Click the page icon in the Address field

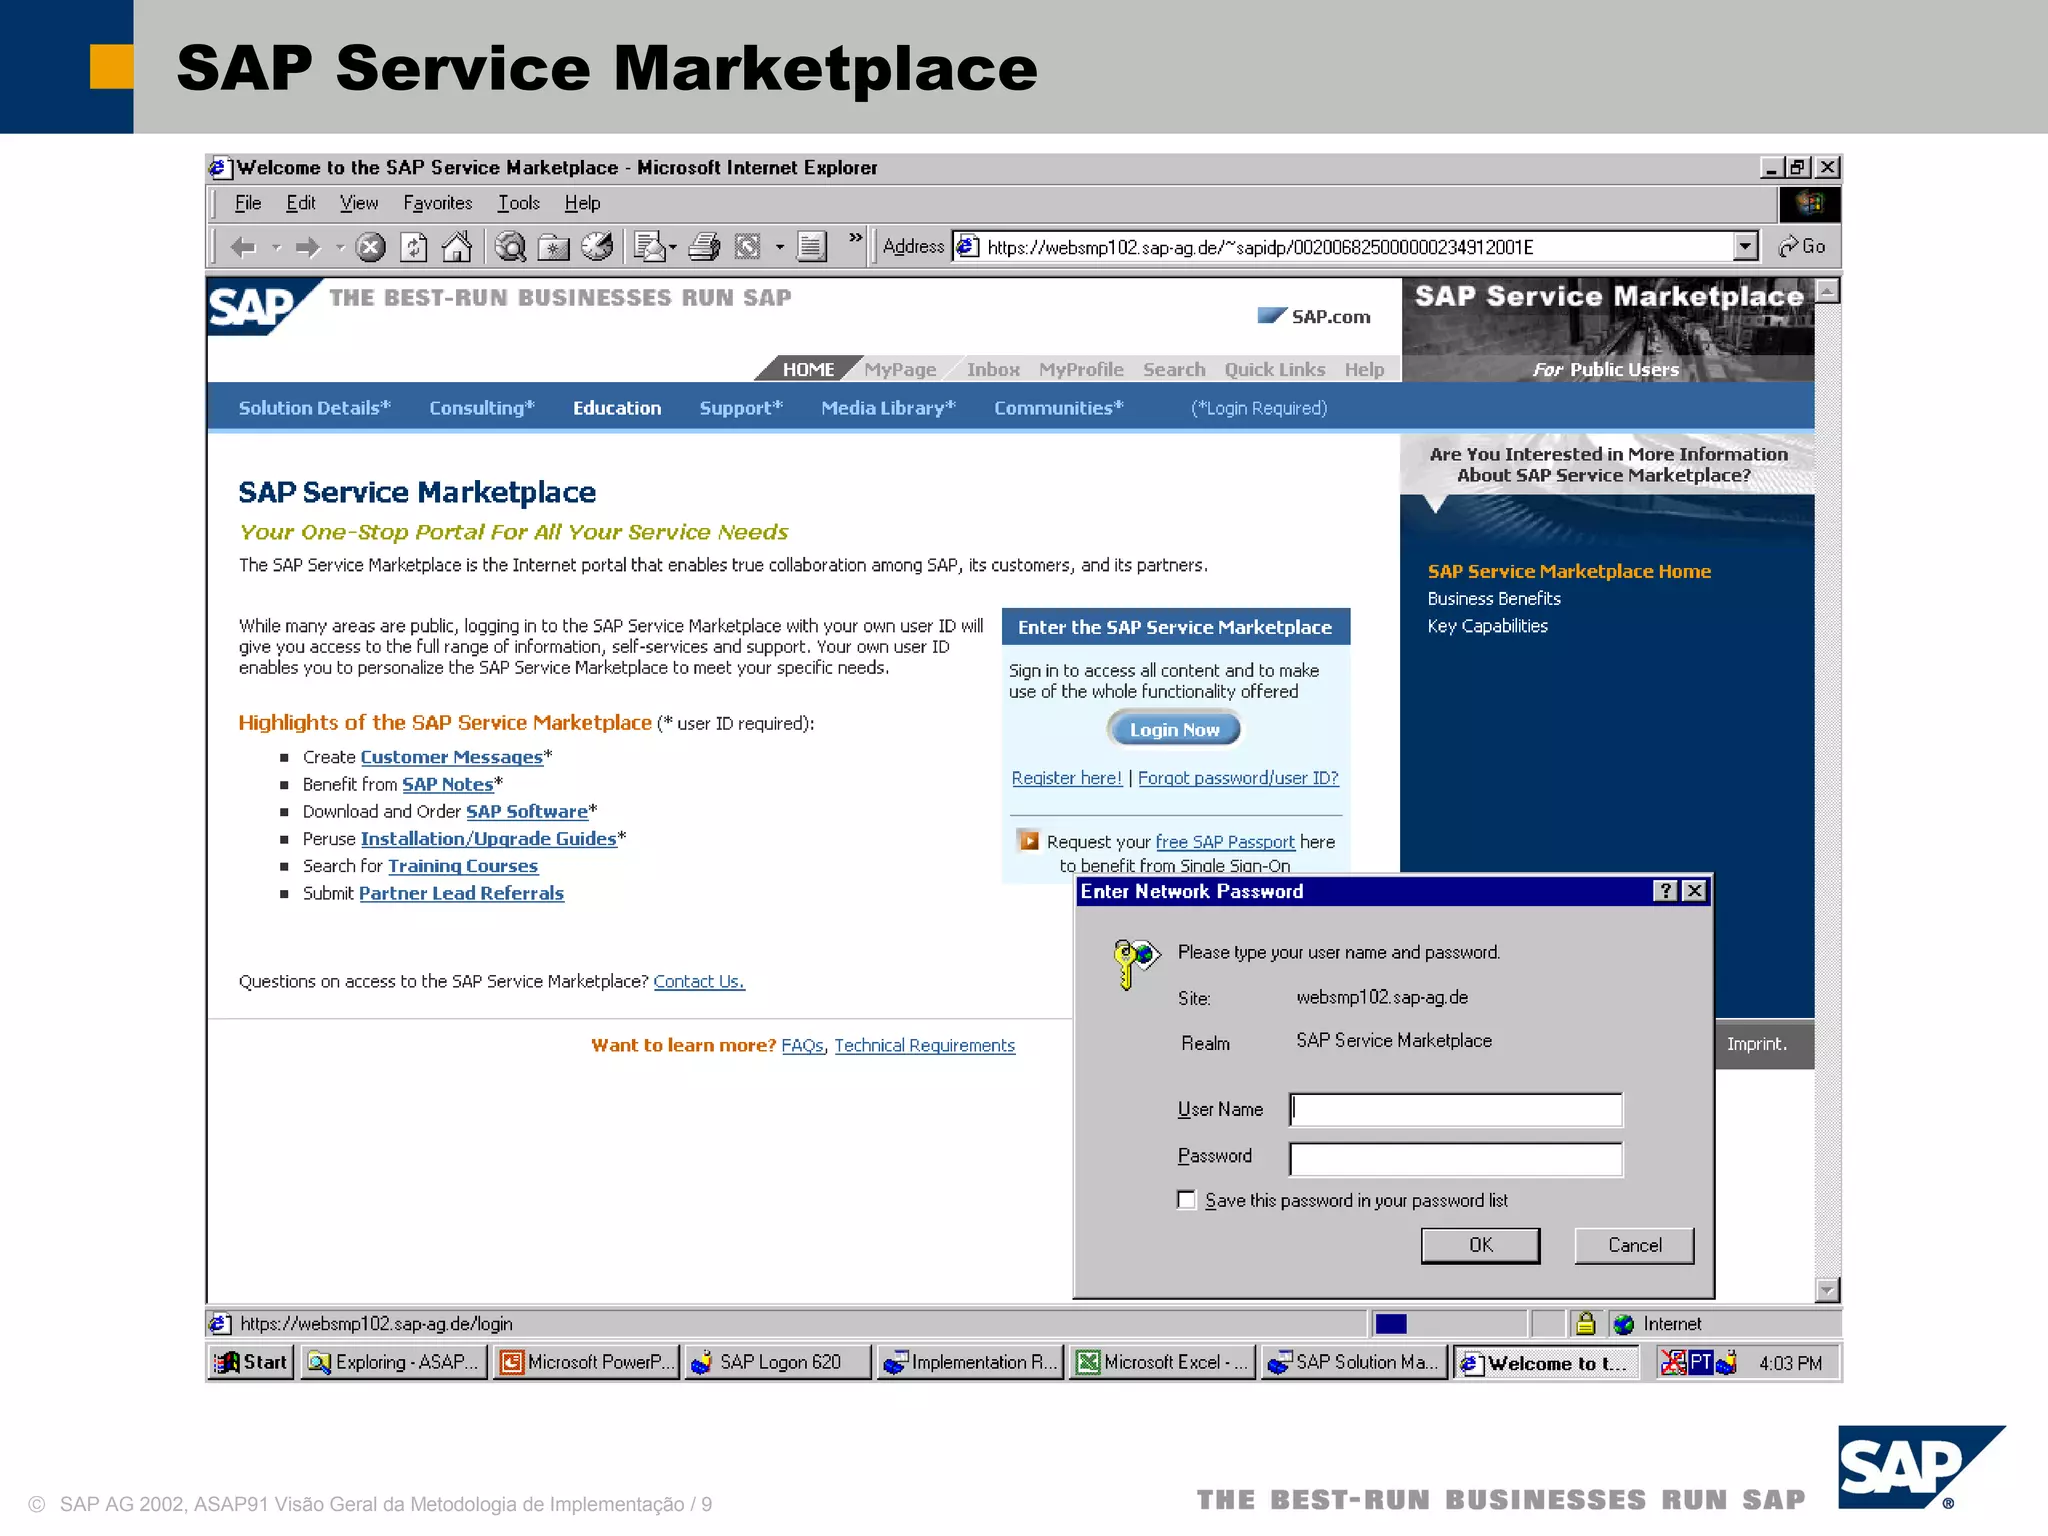[968, 246]
